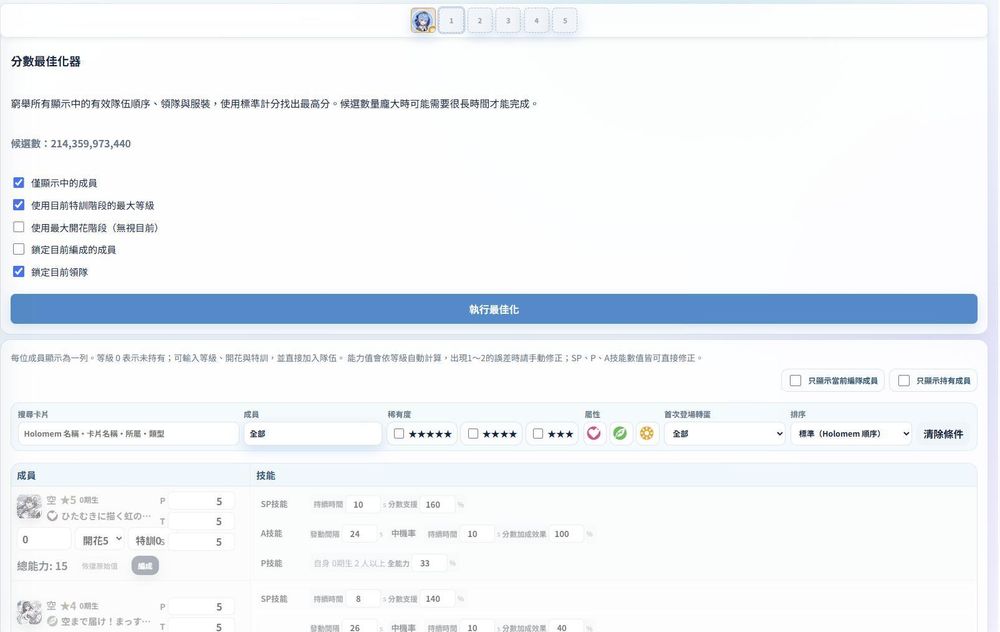
Task: Uncheck 使用目前特訓階段的最大等級
Action: coord(19,205)
